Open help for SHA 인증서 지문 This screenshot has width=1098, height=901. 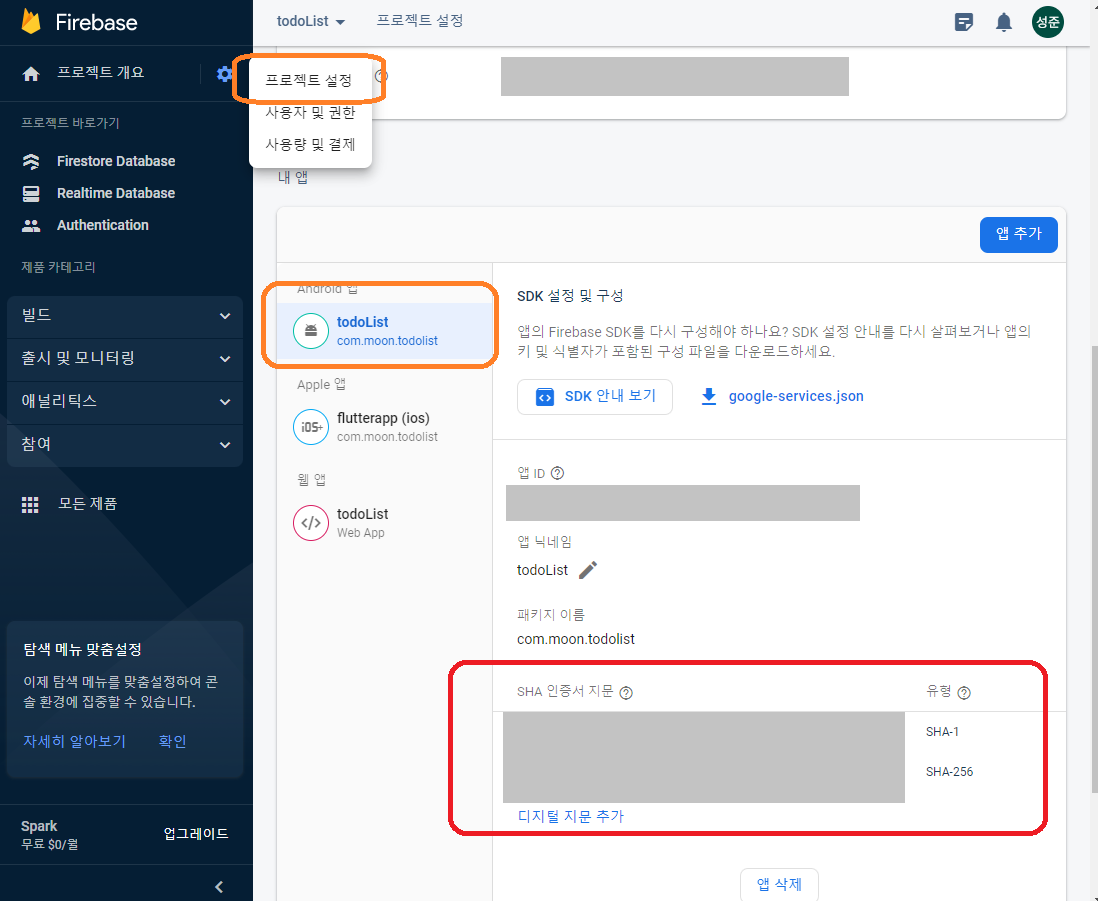tap(626, 692)
